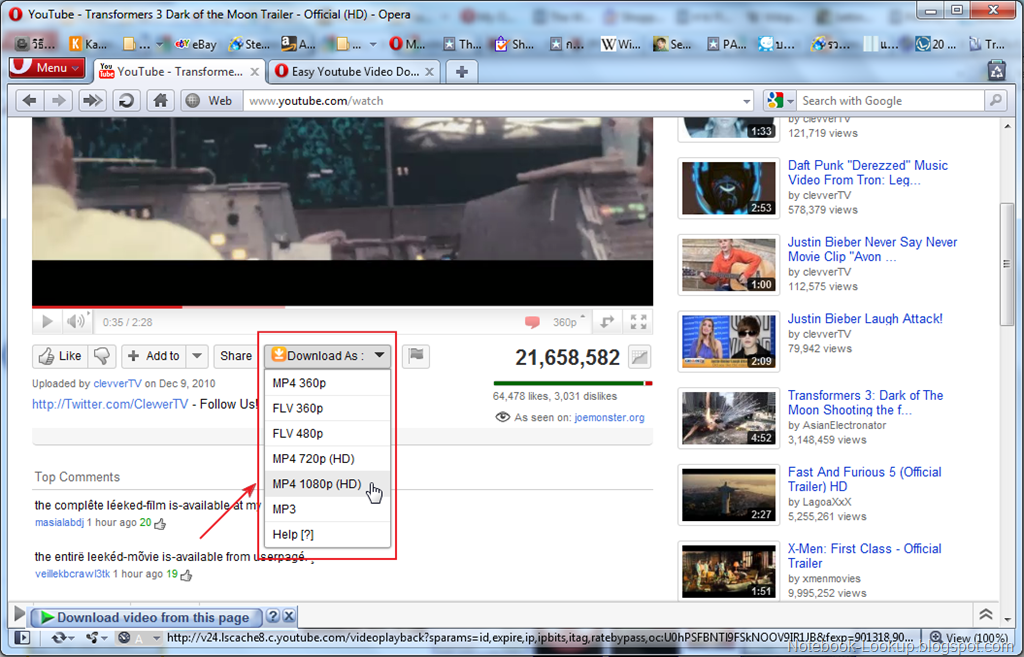Screen dimensions: 1024x657
Task: Thumbs up the masialabdj comment
Action: pos(160,523)
